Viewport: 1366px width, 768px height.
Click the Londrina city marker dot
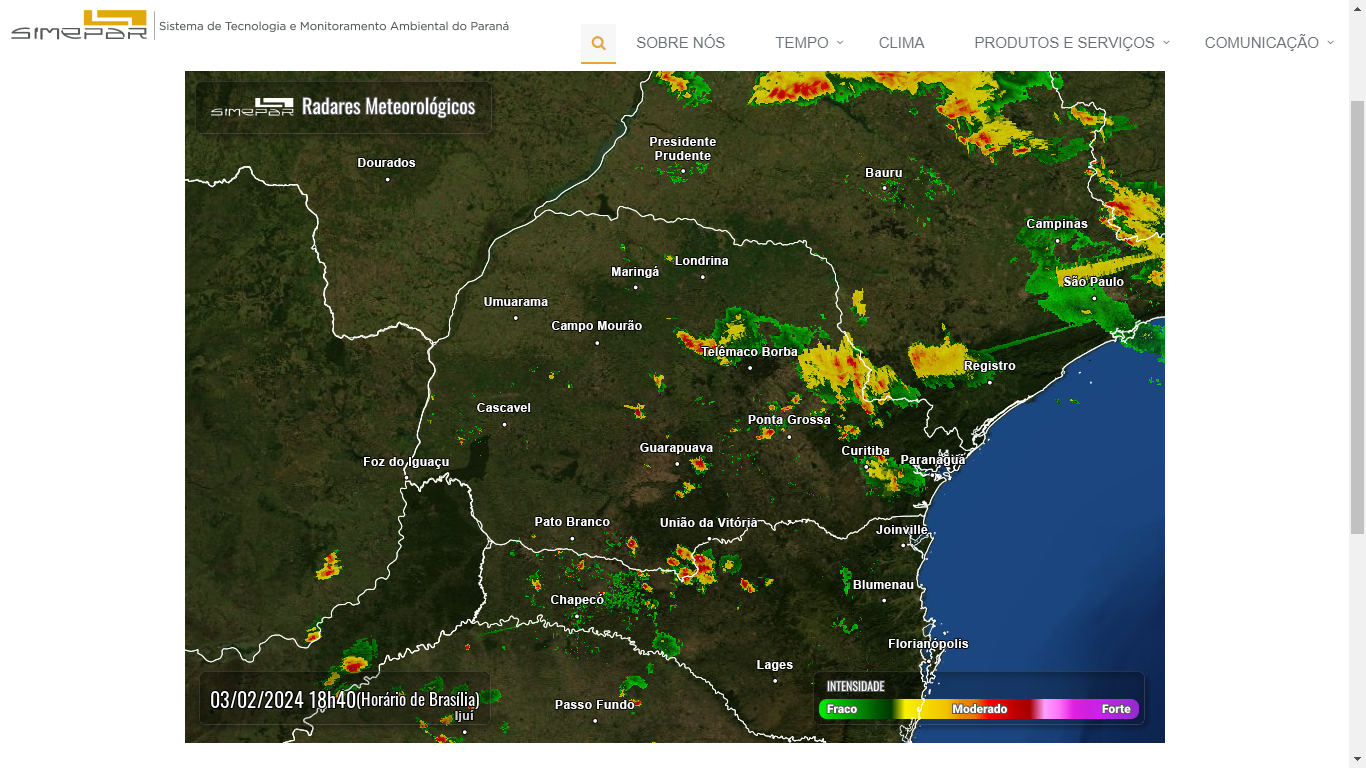click(702, 277)
